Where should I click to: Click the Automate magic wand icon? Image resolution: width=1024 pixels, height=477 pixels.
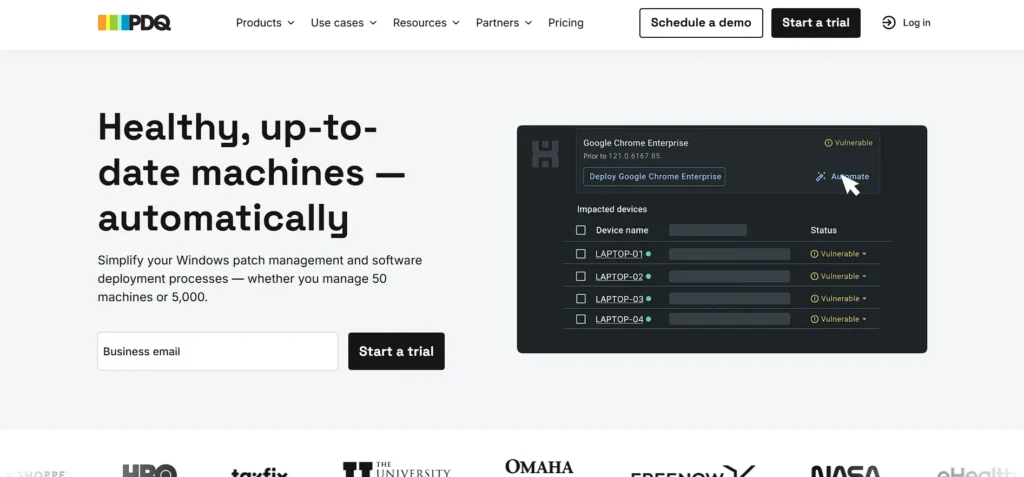[x=821, y=177]
